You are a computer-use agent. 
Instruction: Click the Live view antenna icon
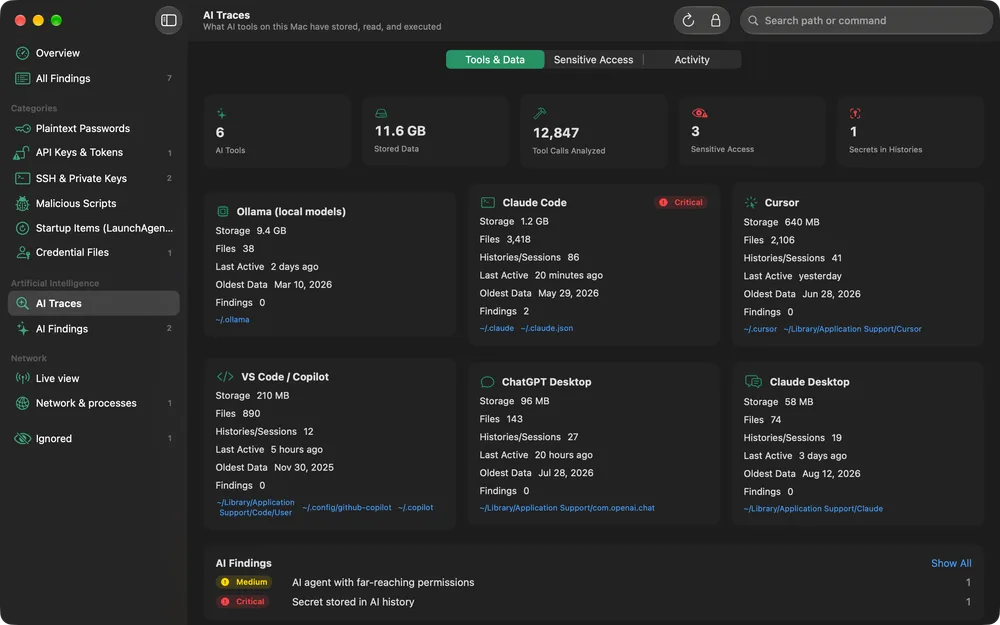22,378
